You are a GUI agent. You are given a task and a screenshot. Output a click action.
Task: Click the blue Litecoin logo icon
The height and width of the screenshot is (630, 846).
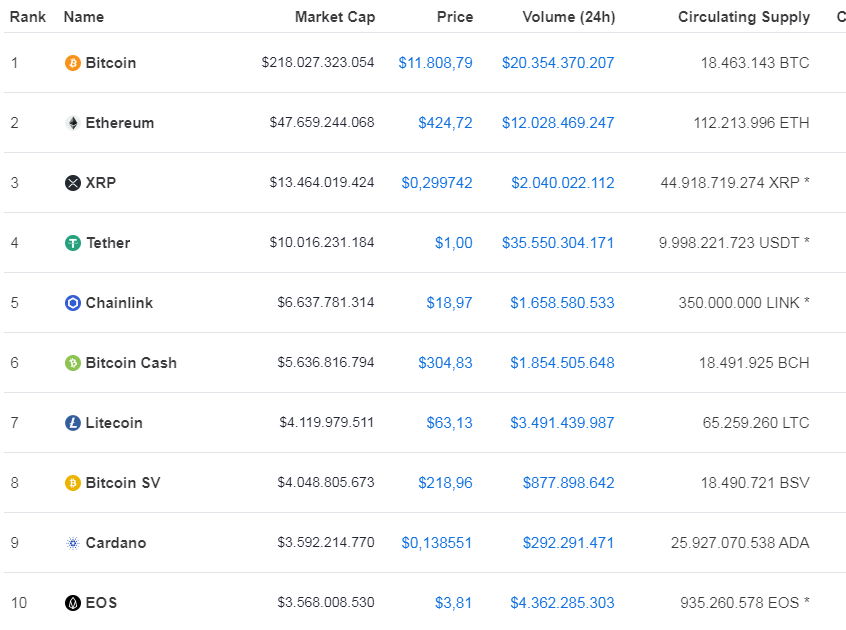(73, 423)
